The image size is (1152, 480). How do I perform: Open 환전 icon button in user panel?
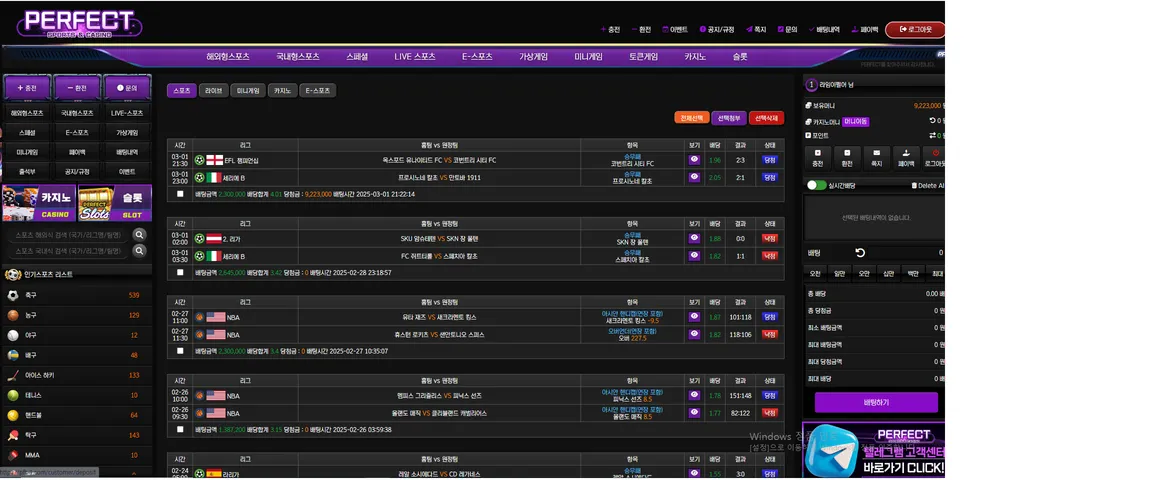point(847,158)
